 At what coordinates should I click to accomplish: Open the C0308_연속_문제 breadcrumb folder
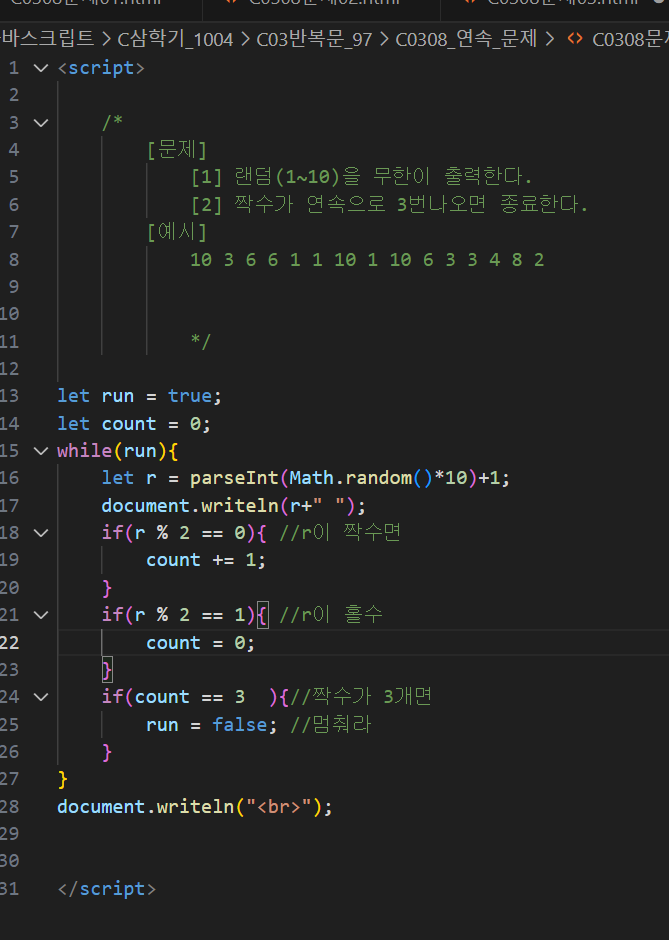tap(466, 40)
